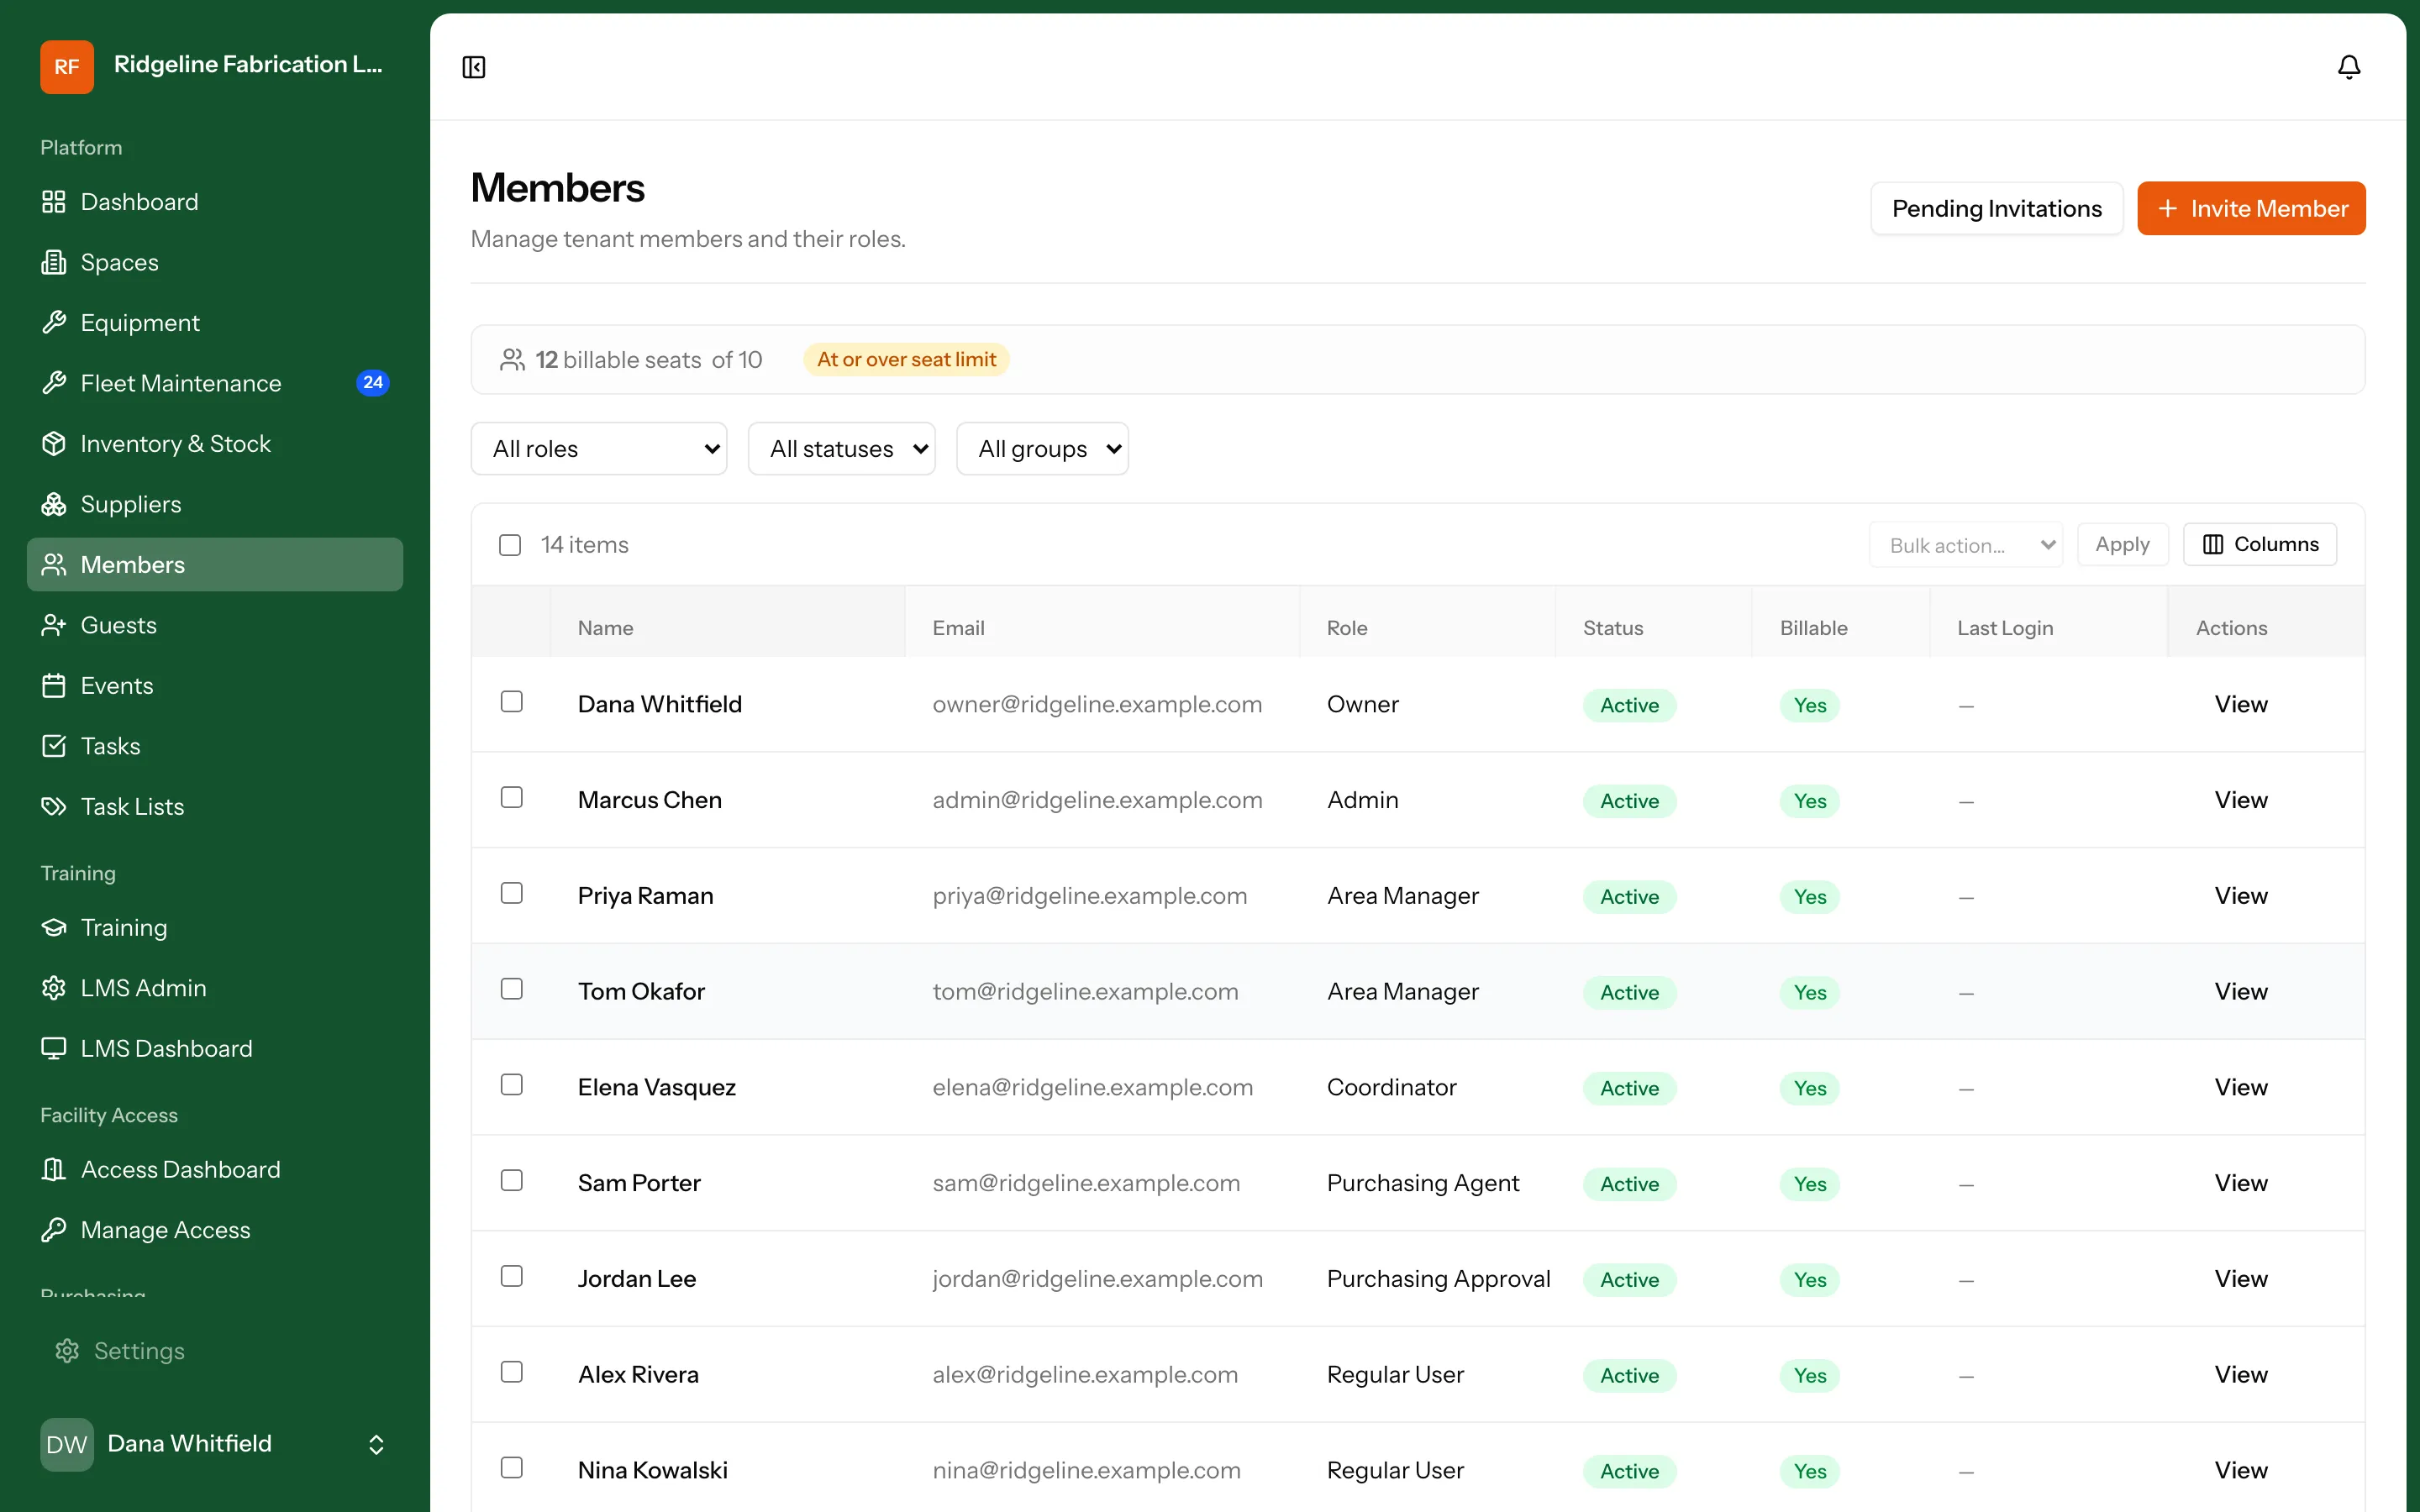Open Dashboard in the sidebar
This screenshot has height=1512, width=2420.
[x=215, y=202]
